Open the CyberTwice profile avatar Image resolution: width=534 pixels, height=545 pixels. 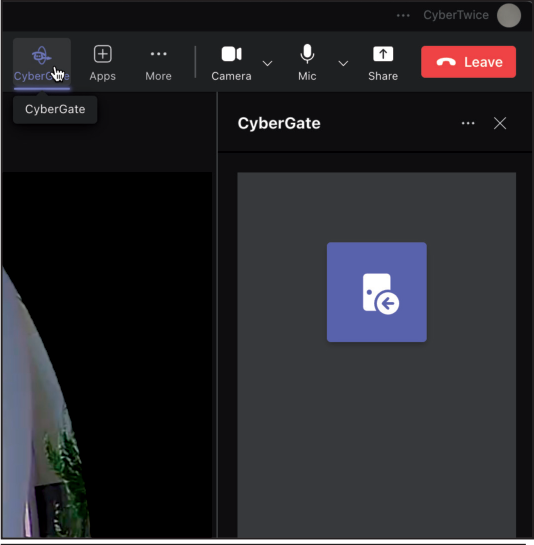click(x=509, y=15)
